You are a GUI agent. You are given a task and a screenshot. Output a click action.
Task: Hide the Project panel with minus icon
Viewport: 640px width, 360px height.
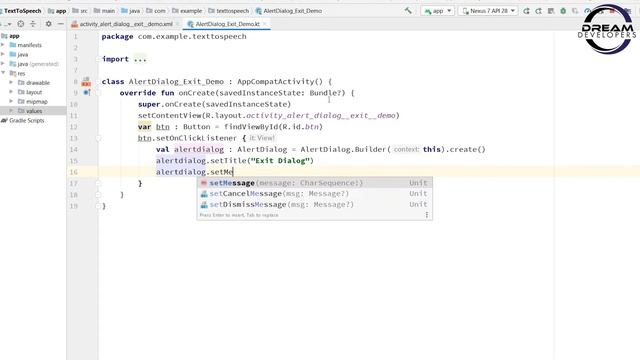click(x=60, y=24)
